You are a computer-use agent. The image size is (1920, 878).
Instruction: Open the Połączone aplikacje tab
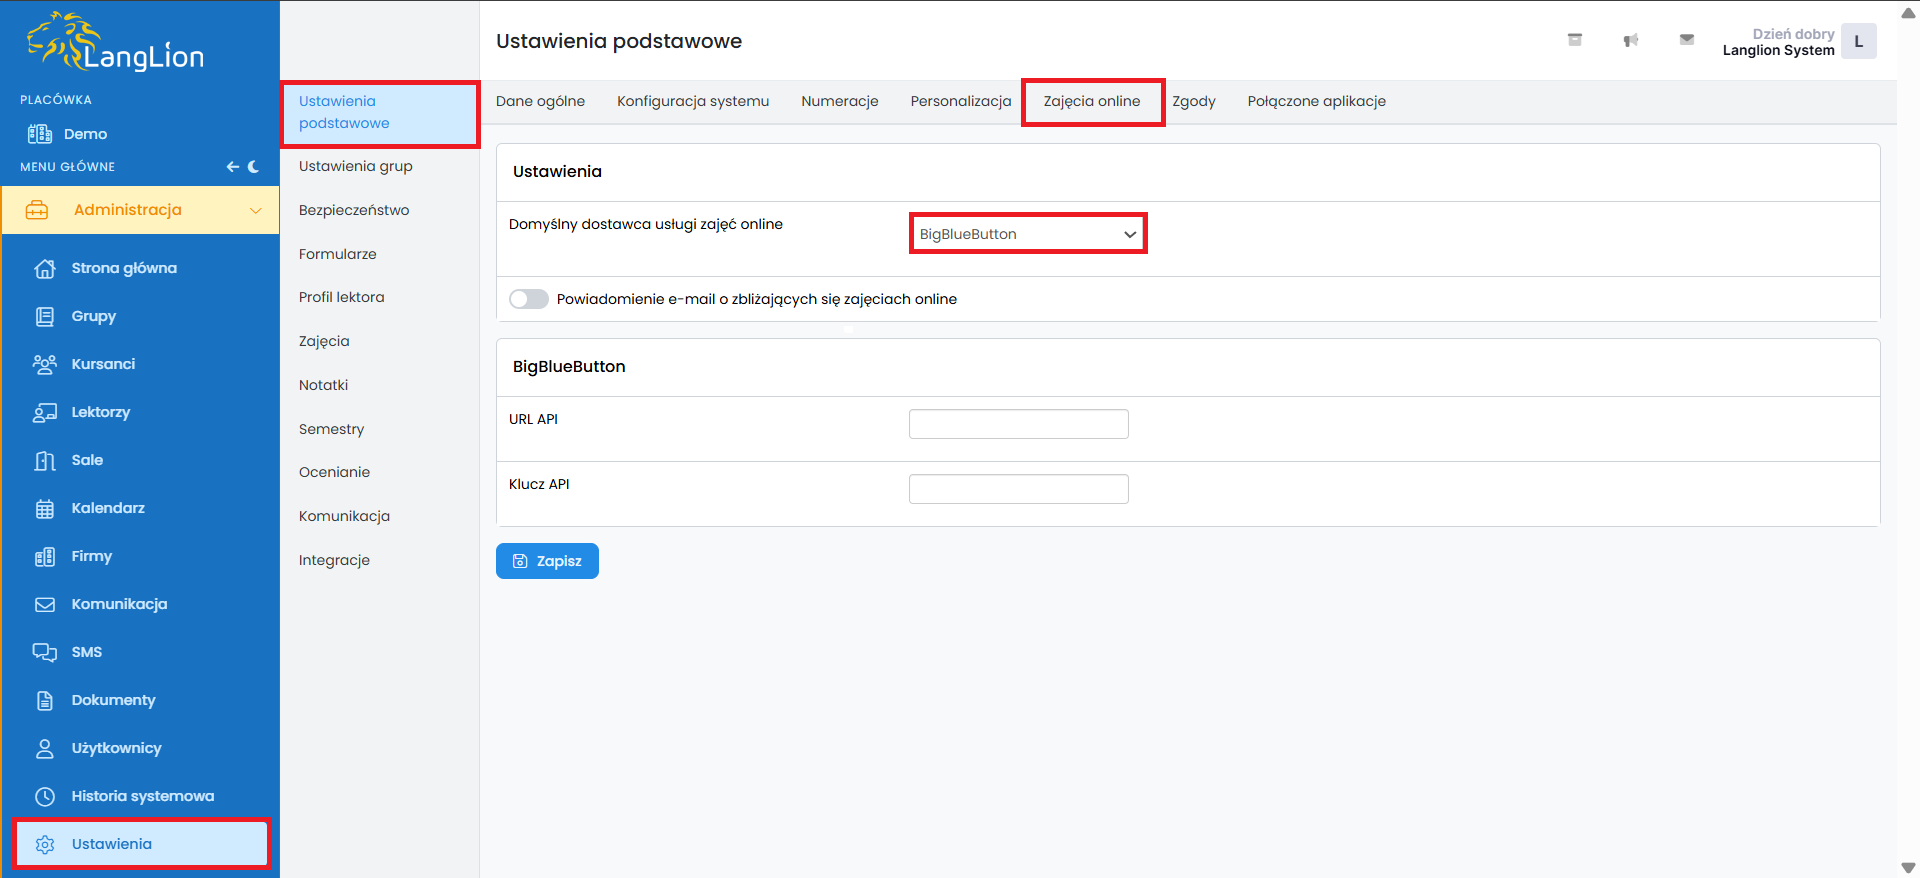pos(1316,101)
